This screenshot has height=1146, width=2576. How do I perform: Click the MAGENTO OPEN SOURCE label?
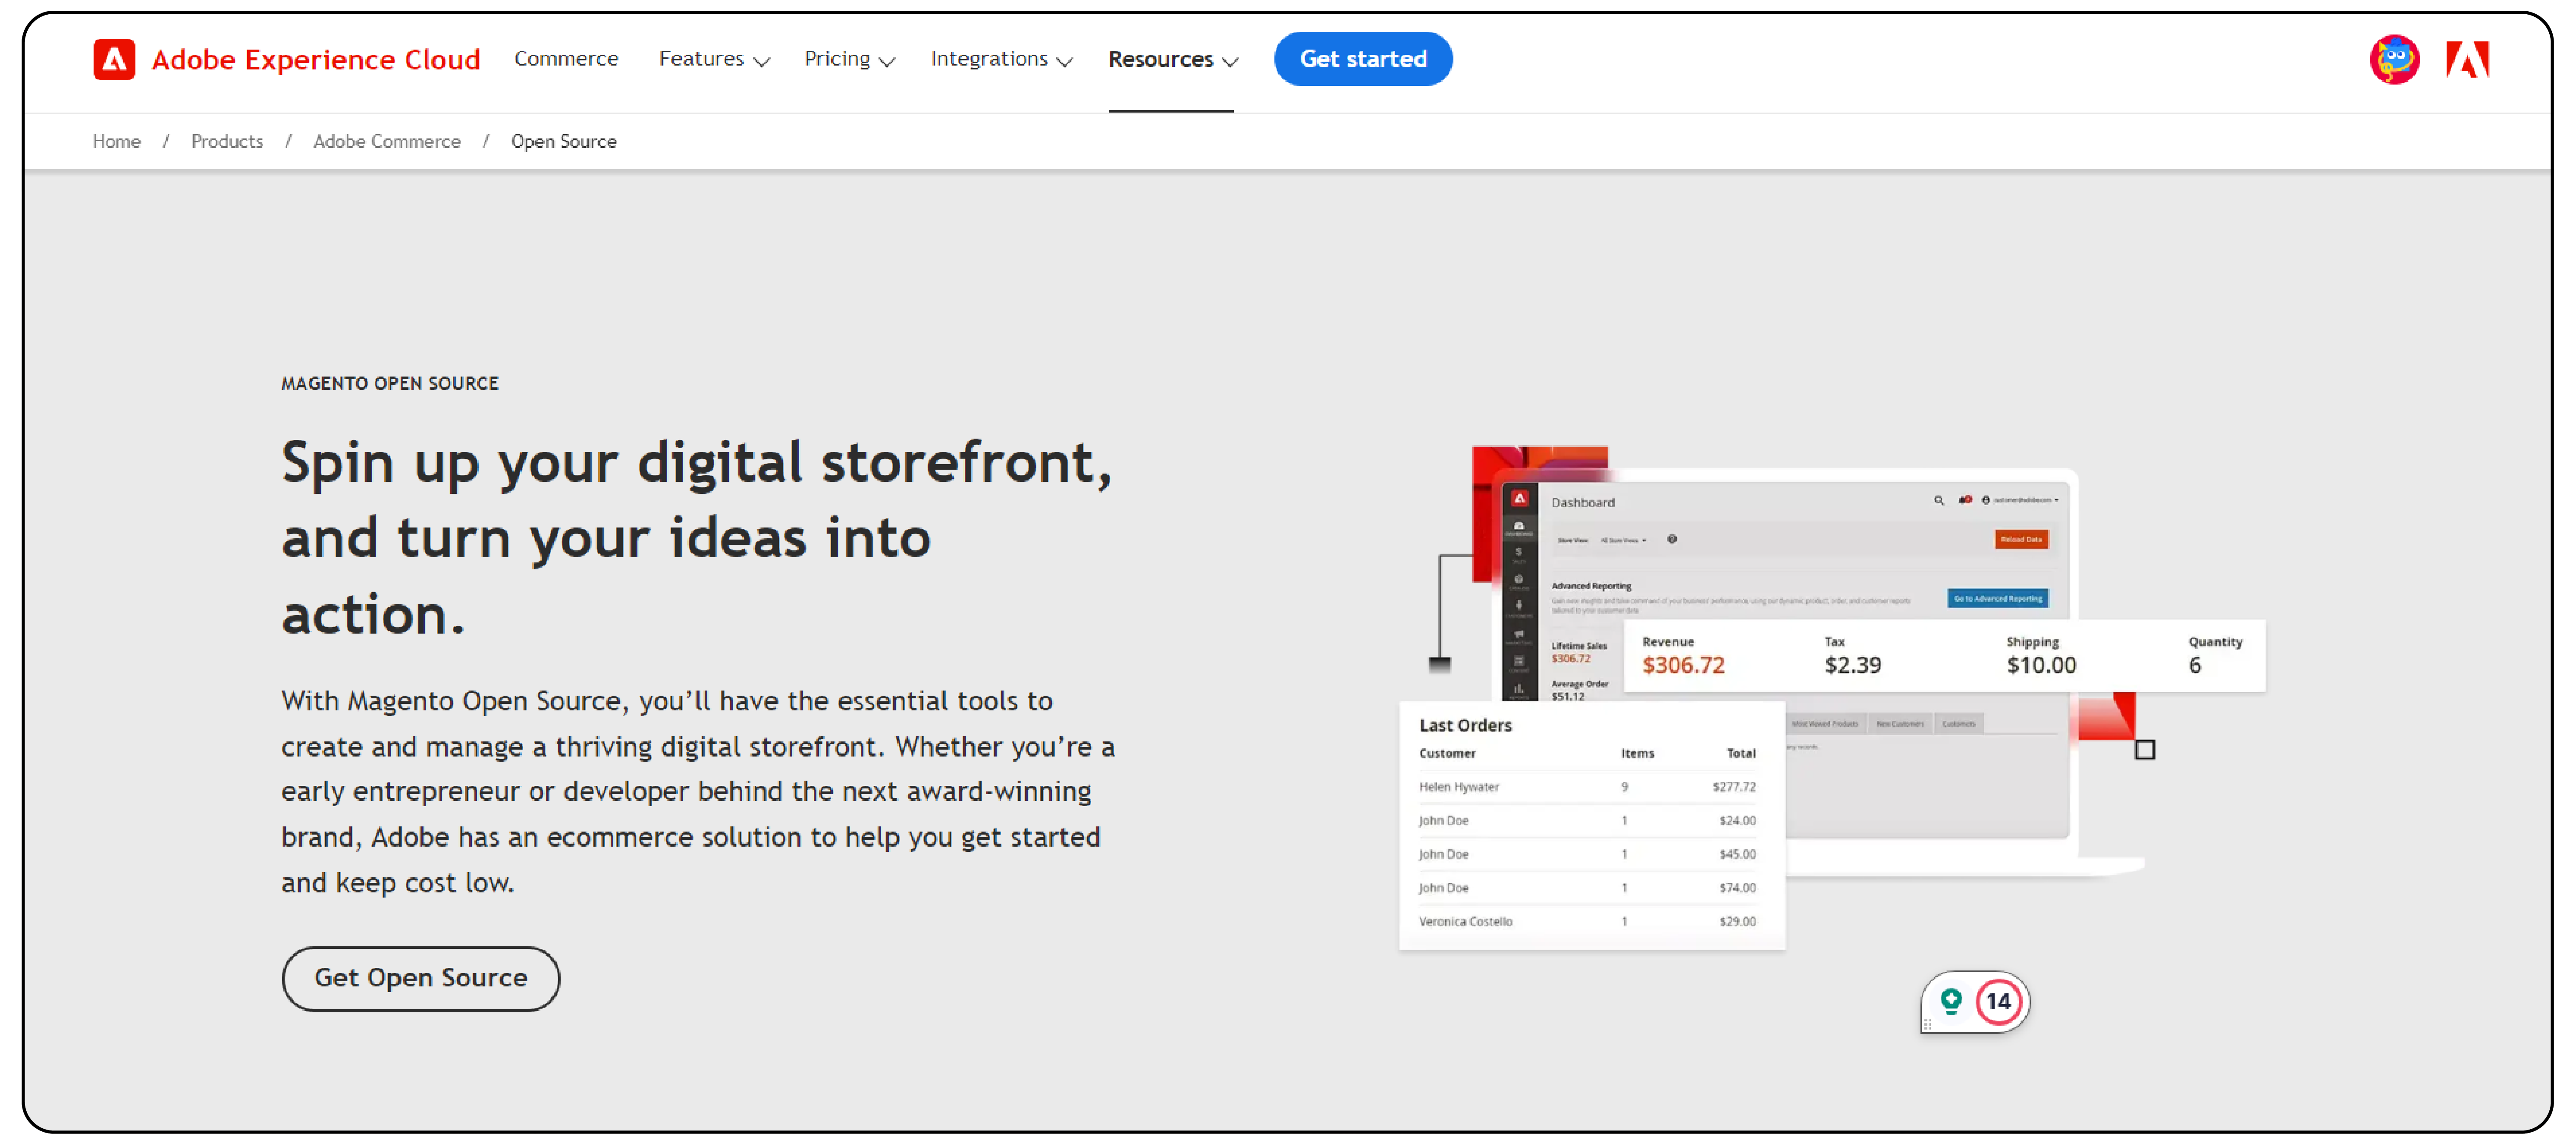[x=390, y=383]
